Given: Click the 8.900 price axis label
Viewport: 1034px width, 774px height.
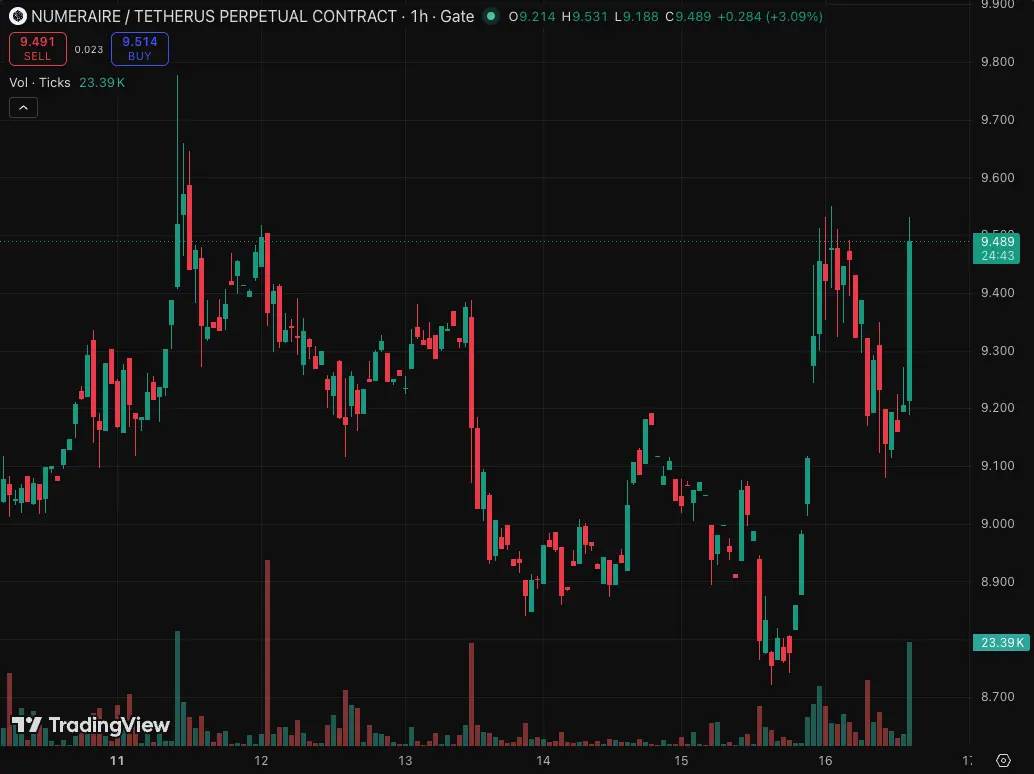Looking at the screenshot, I should point(998,582).
